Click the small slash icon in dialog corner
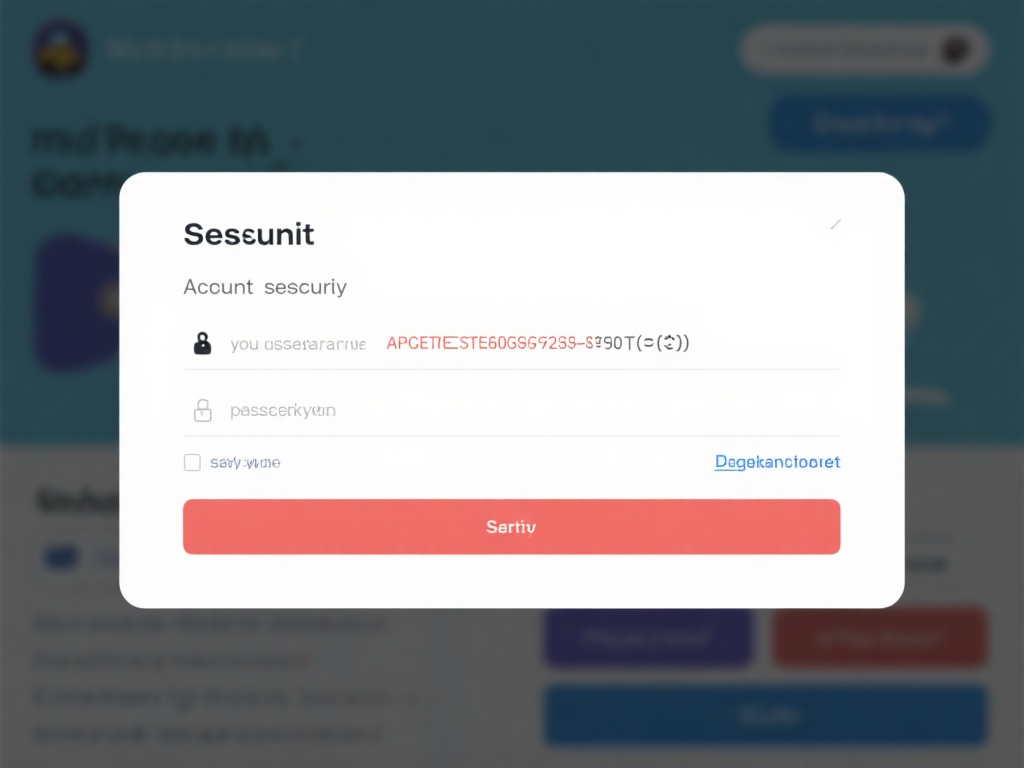Image resolution: width=1024 pixels, height=768 pixels. pyautogui.click(x=835, y=225)
